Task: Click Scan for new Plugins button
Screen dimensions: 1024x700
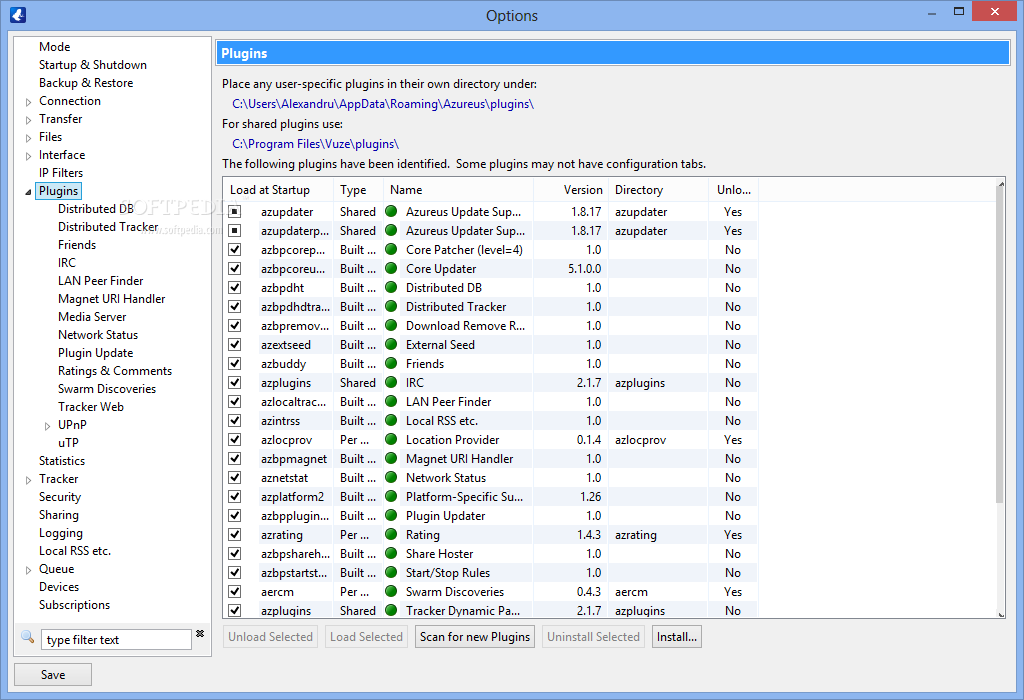Action: point(475,637)
